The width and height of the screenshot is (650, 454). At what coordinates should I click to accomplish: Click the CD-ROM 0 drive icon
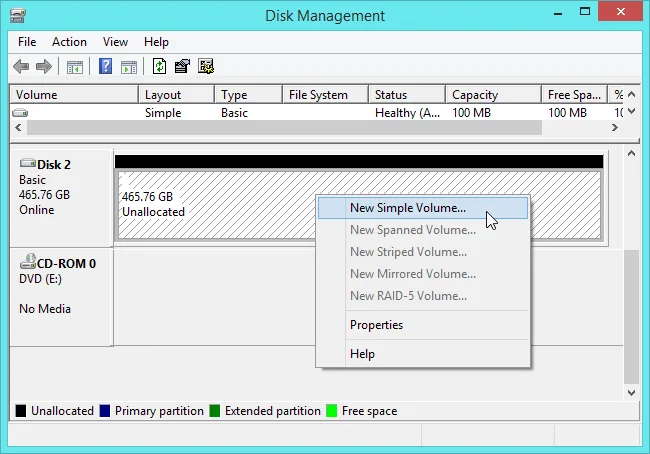click(28, 261)
